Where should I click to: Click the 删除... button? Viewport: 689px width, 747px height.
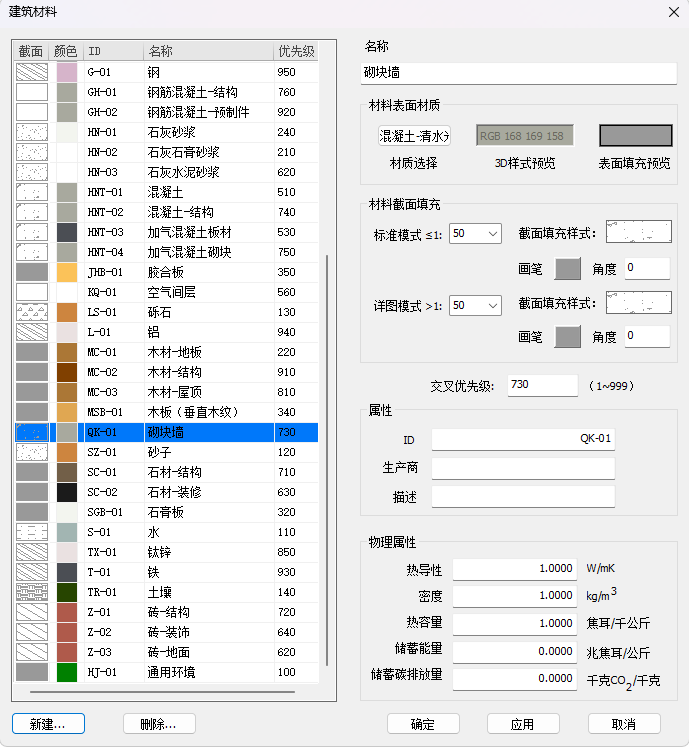click(x=159, y=723)
